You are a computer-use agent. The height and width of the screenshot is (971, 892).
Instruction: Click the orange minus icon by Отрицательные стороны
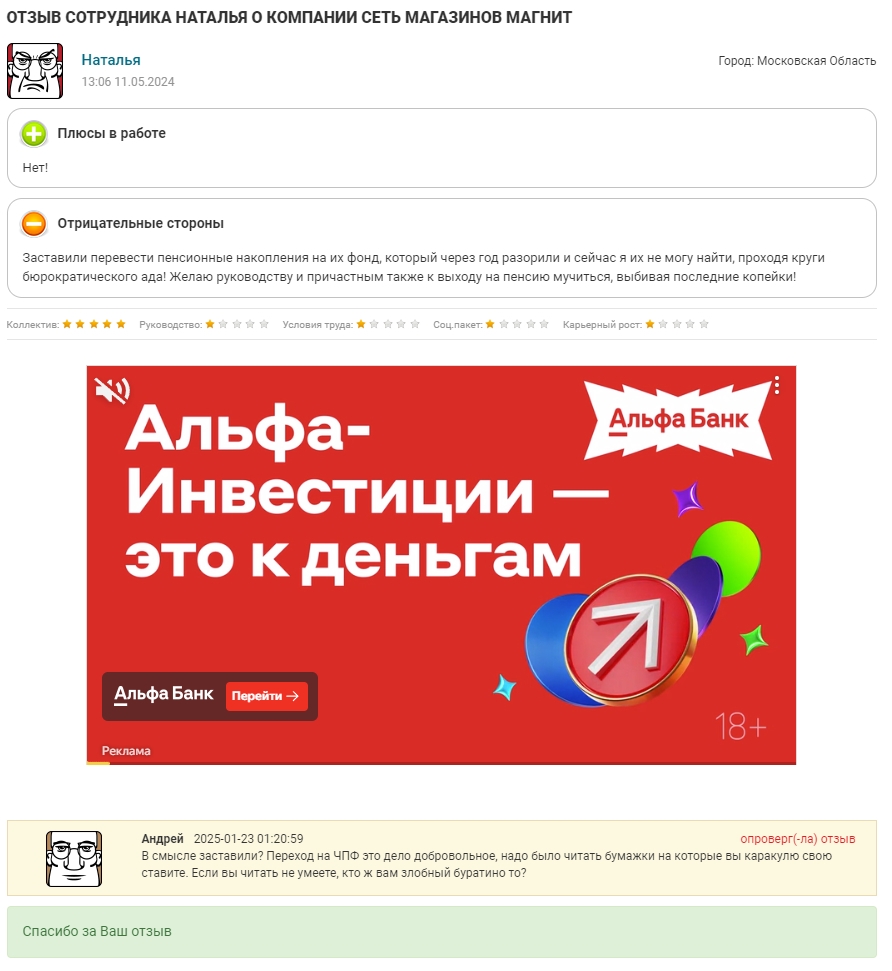(34, 224)
